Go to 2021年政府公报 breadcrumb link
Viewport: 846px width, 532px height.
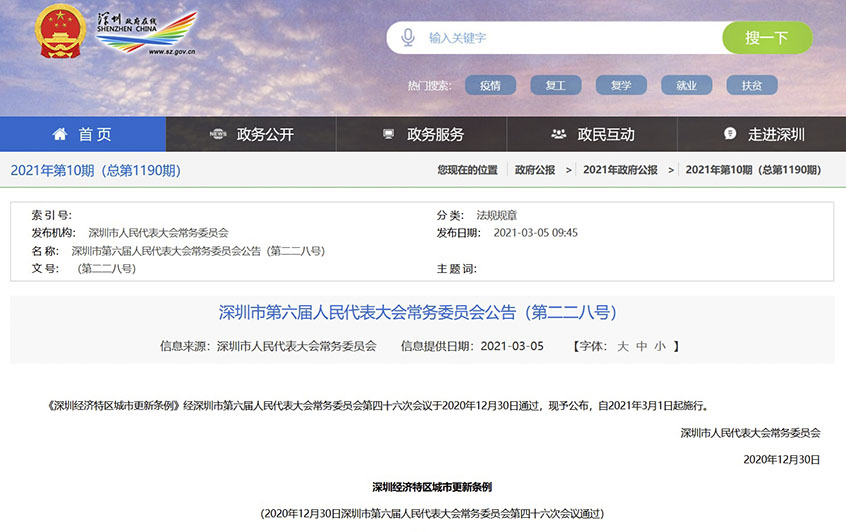click(620, 170)
